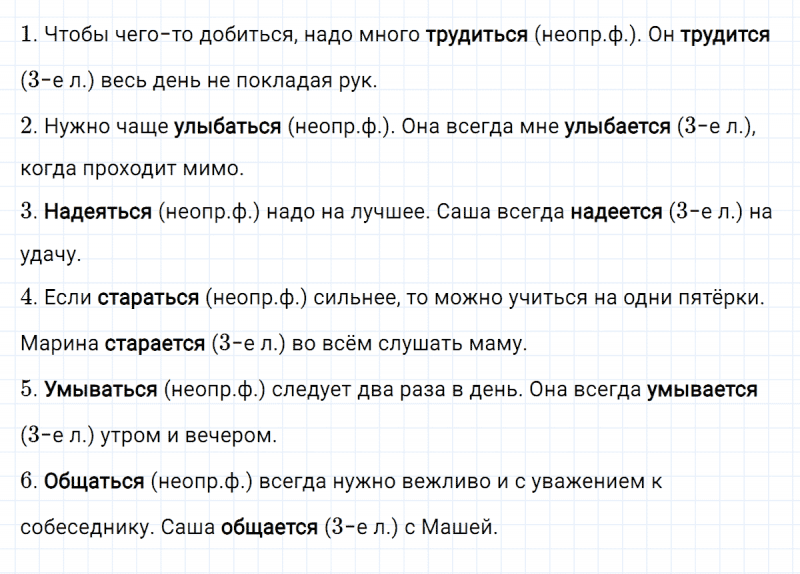
Task: Click the bold word "Умываться"
Action: (101, 390)
